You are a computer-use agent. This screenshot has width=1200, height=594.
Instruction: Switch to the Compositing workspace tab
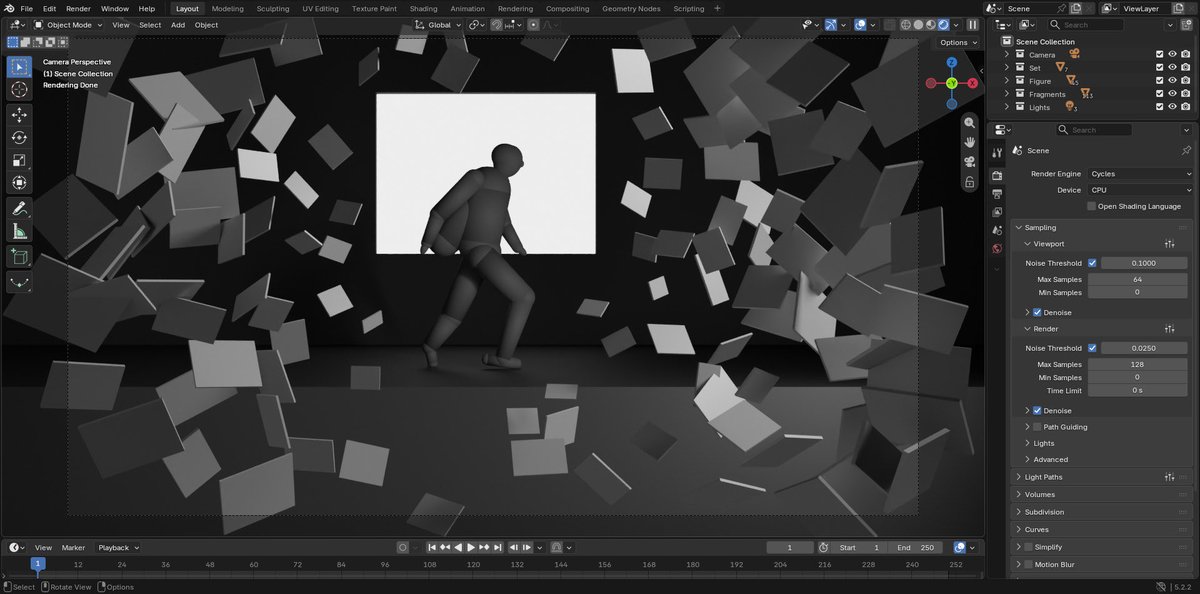[x=567, y=8]
